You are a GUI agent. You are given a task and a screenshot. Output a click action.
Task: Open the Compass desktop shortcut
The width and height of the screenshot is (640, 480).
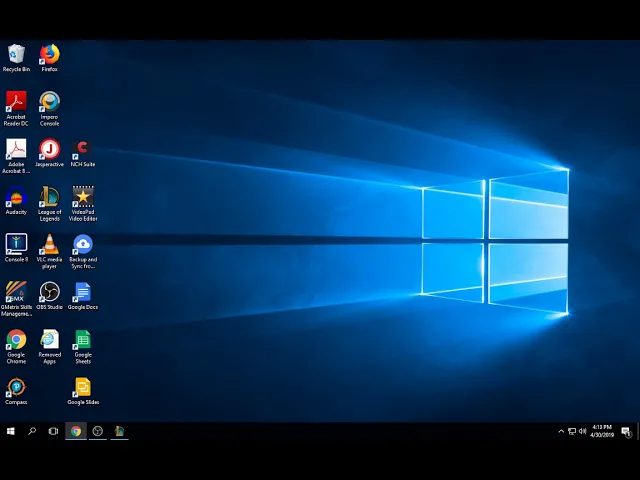pos(16,391)
